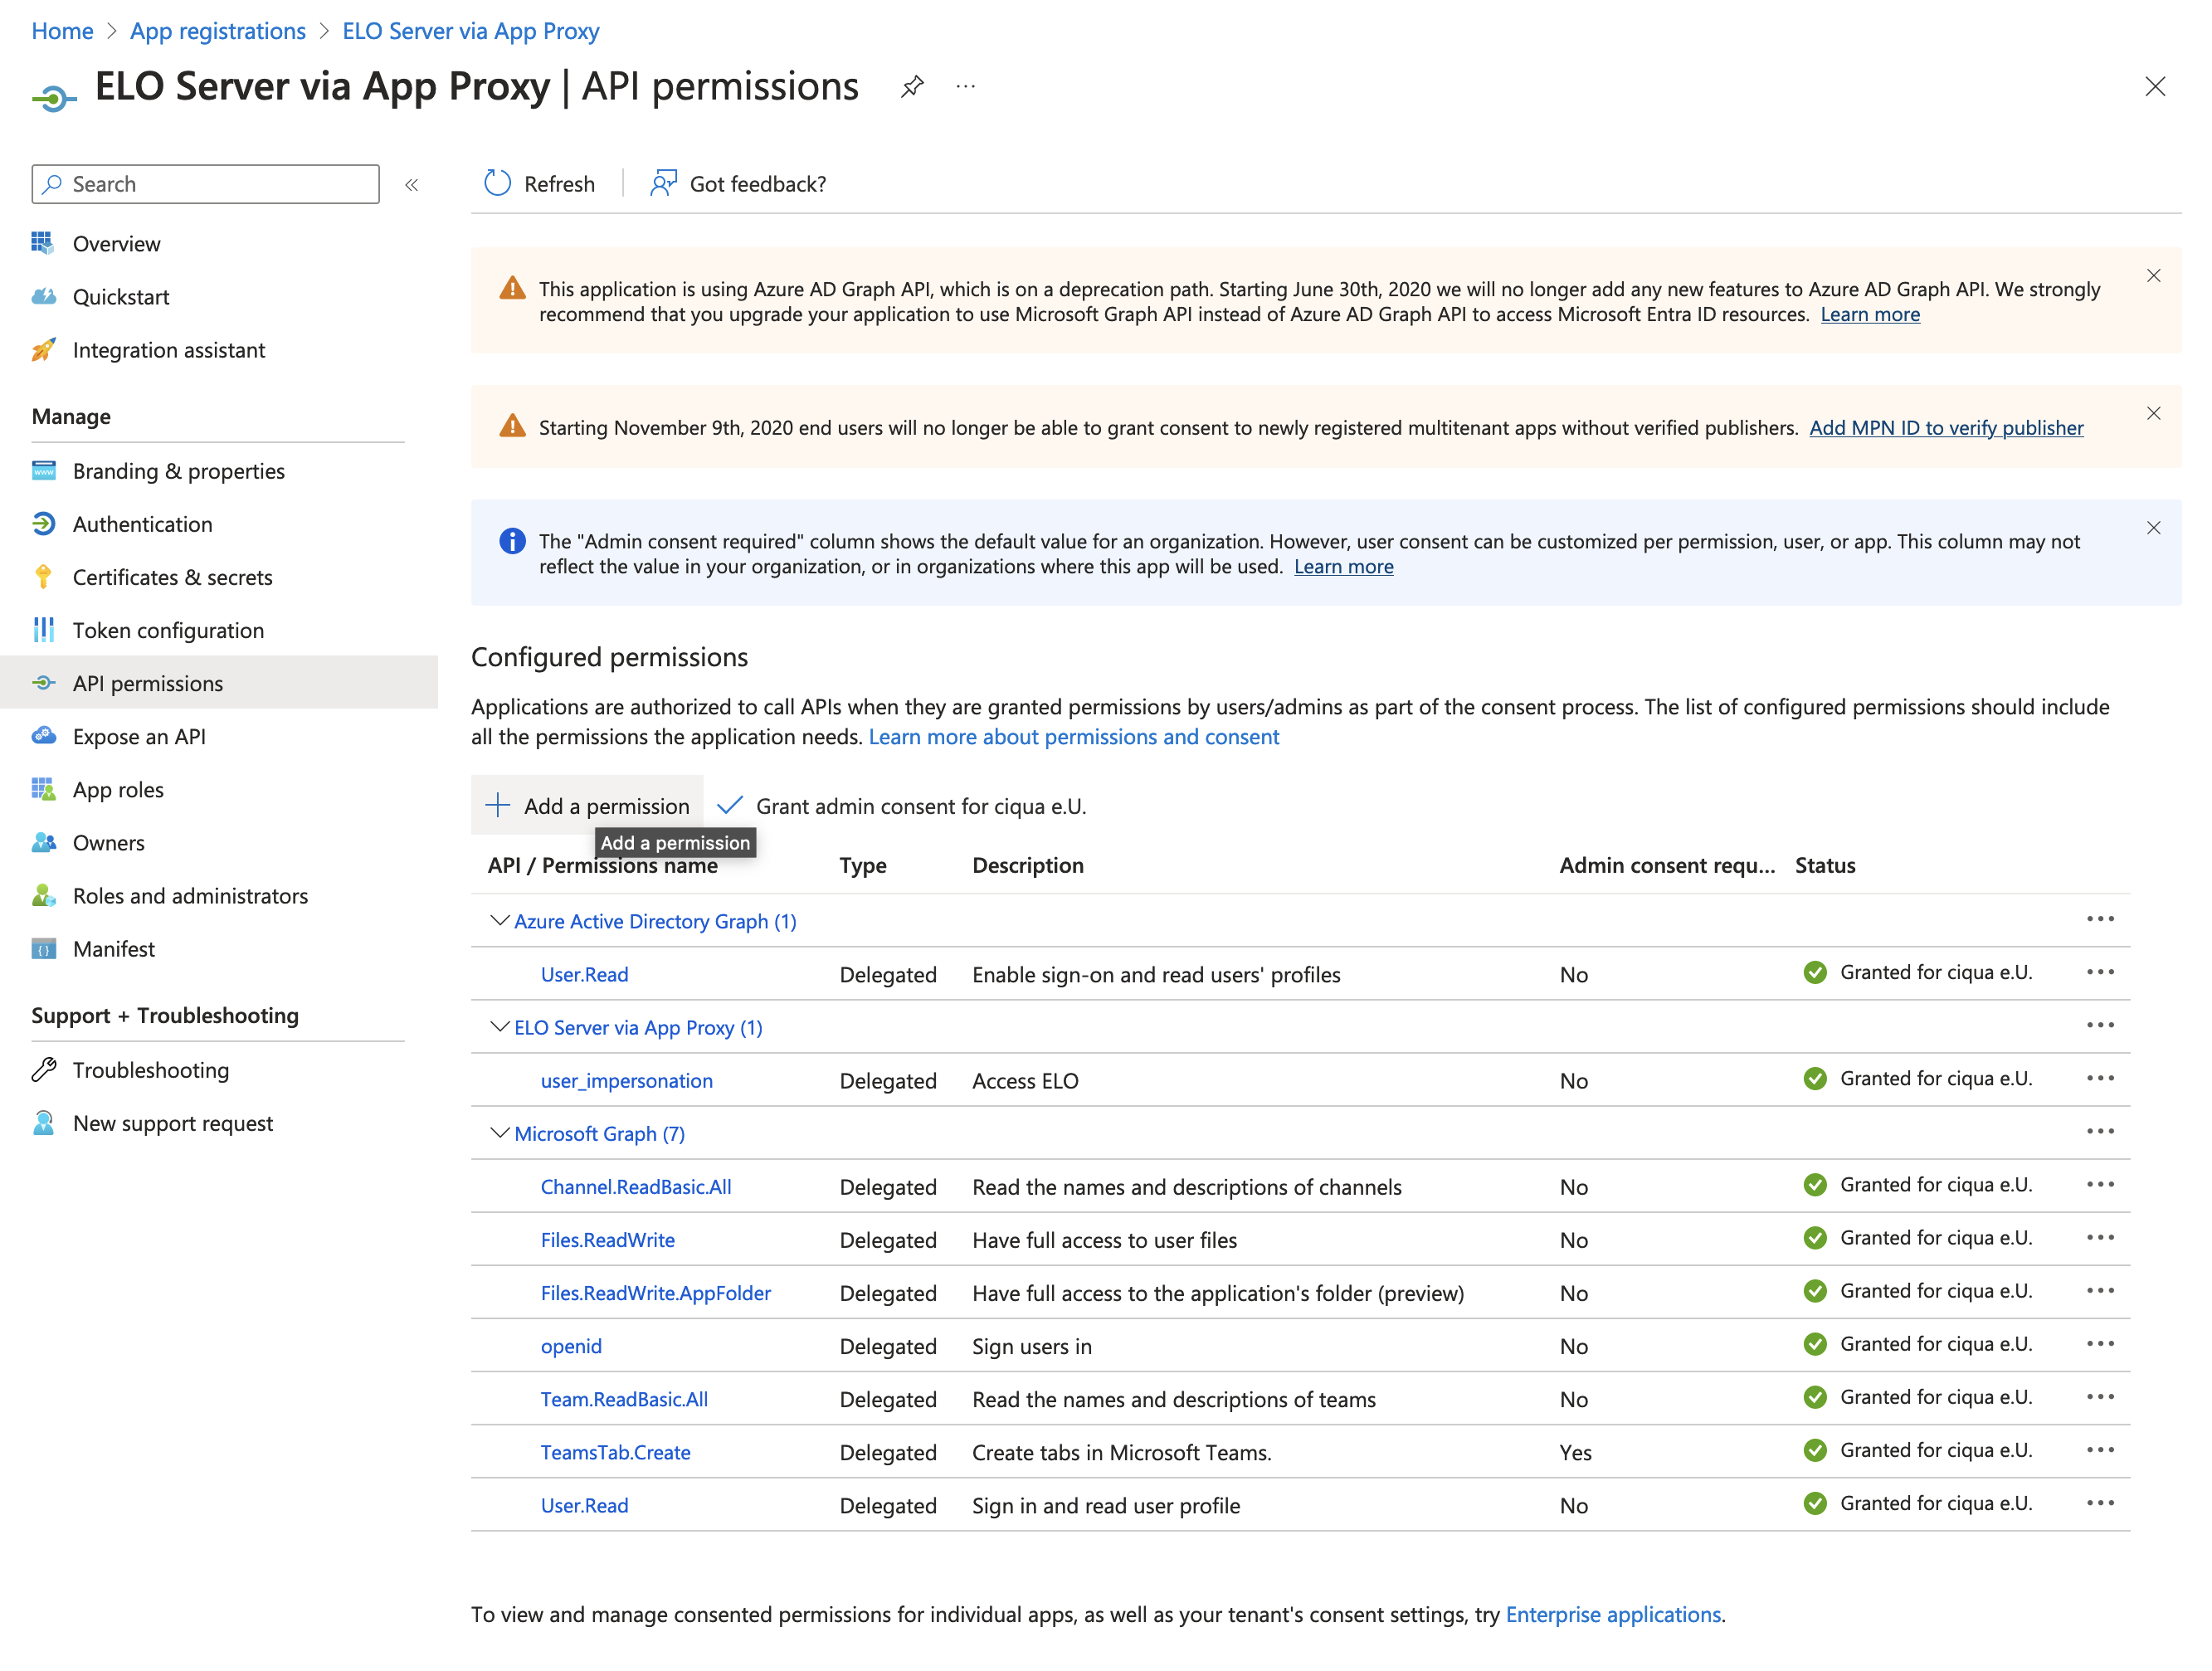This screenshot has height=1671, width=2212.
Task: Open the openid permission
Action: (571, 1345)
